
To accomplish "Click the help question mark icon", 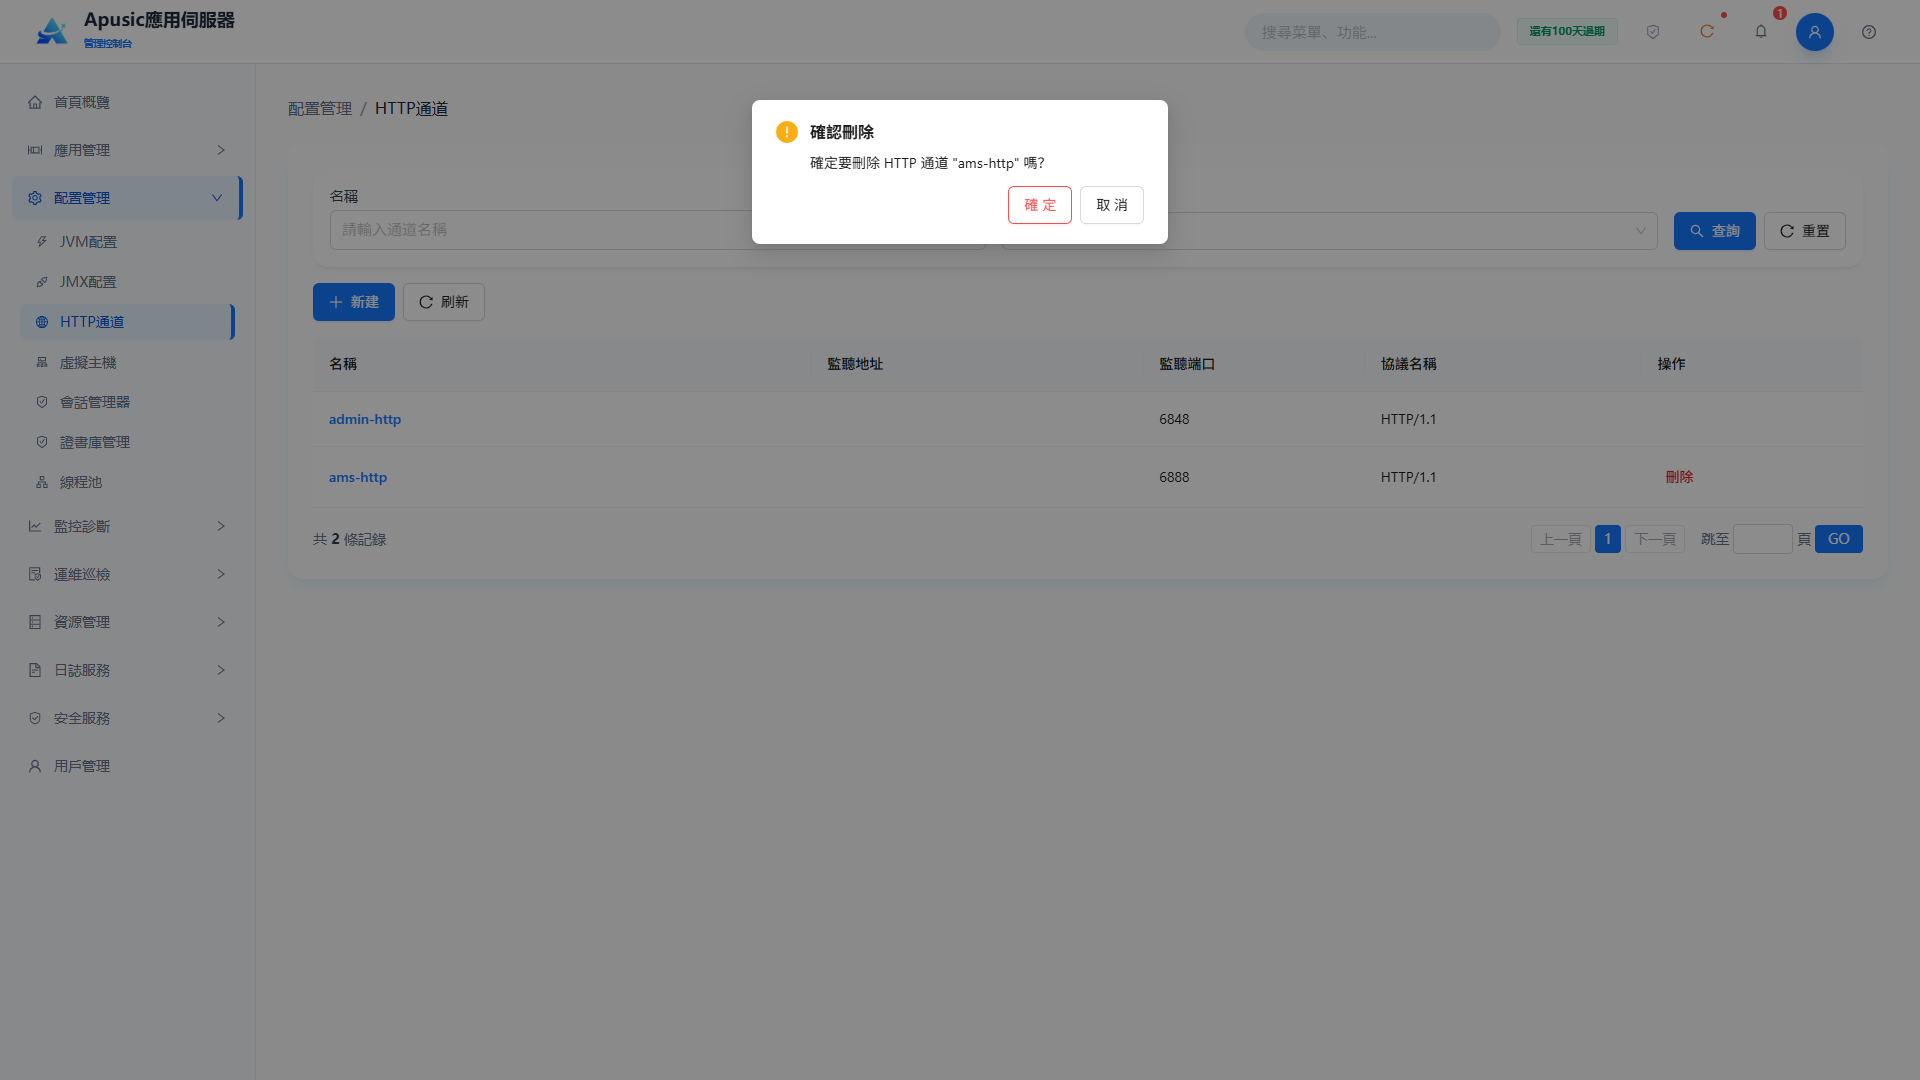I will (1869, 32).
